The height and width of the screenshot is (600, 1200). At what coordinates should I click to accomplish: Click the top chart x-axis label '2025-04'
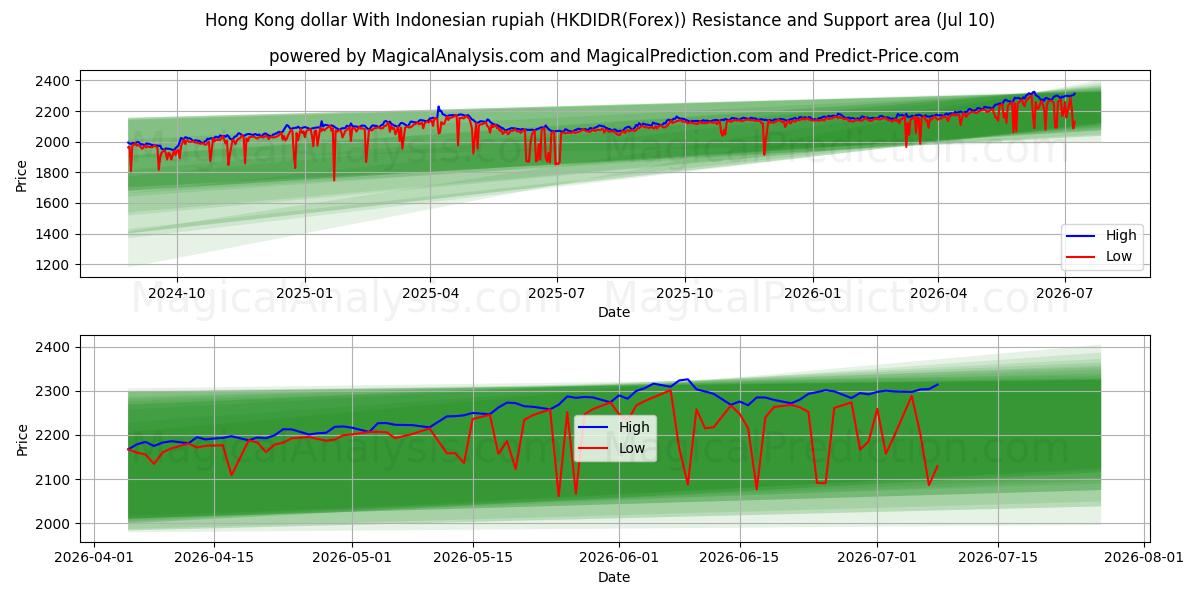click(x=430, y=294)
